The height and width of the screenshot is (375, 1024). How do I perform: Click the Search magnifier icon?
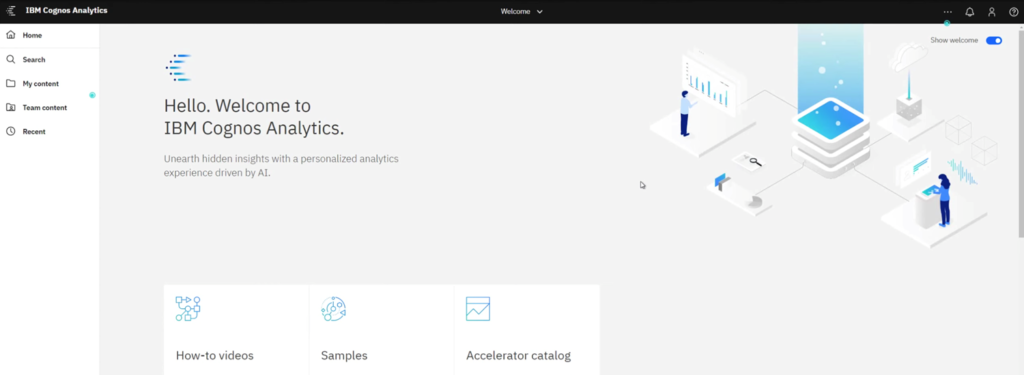tap(10, 59)
